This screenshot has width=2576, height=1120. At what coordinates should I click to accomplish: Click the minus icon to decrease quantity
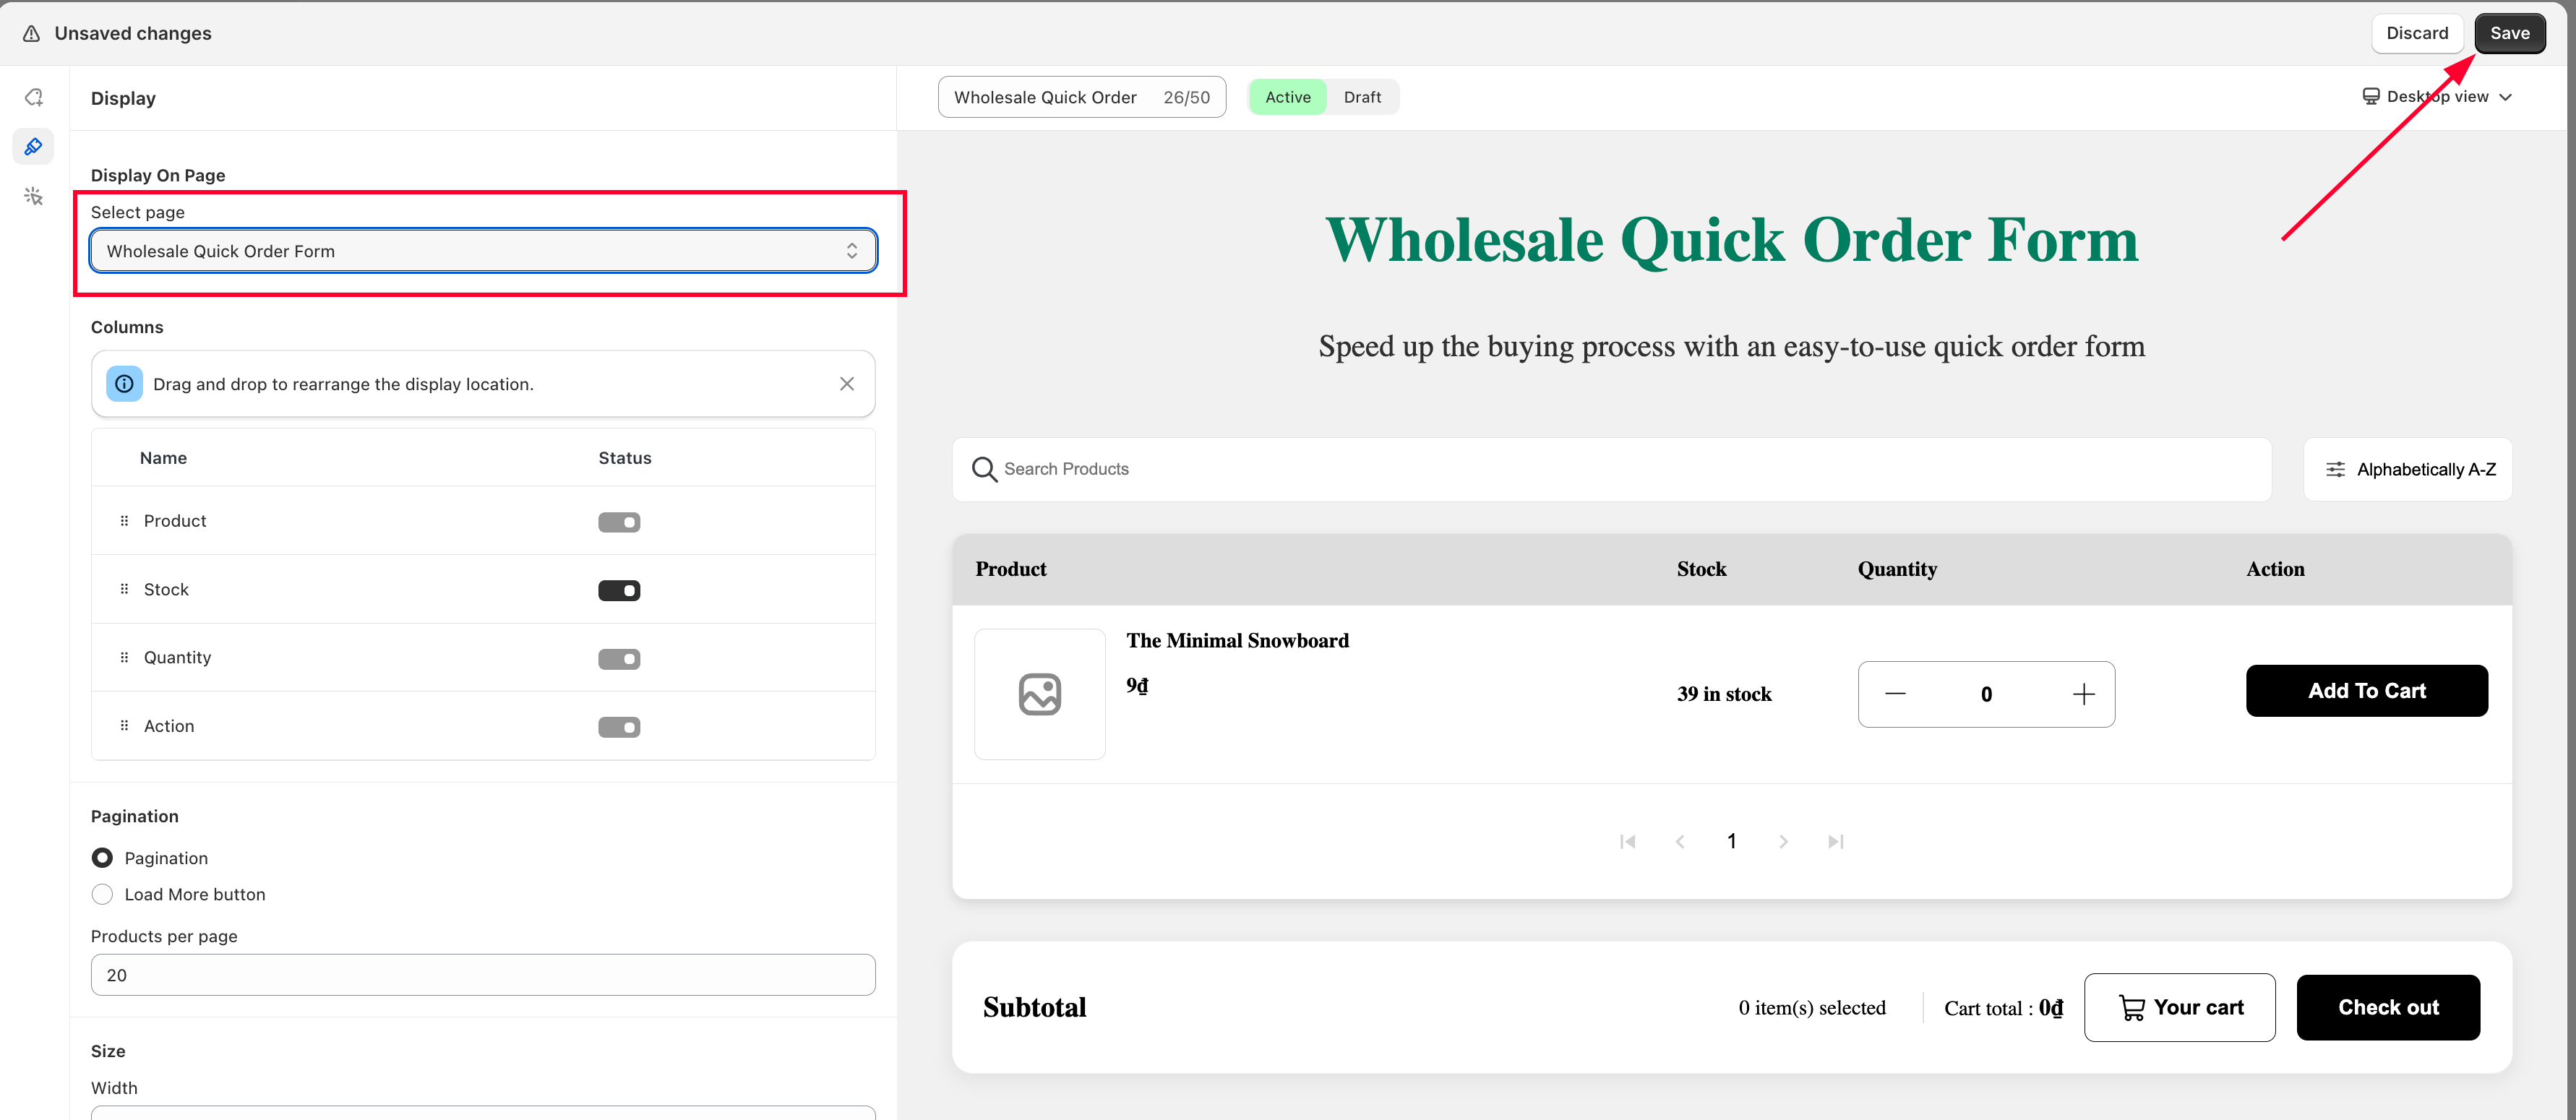pyautogui.click(x=1895, y=694)
